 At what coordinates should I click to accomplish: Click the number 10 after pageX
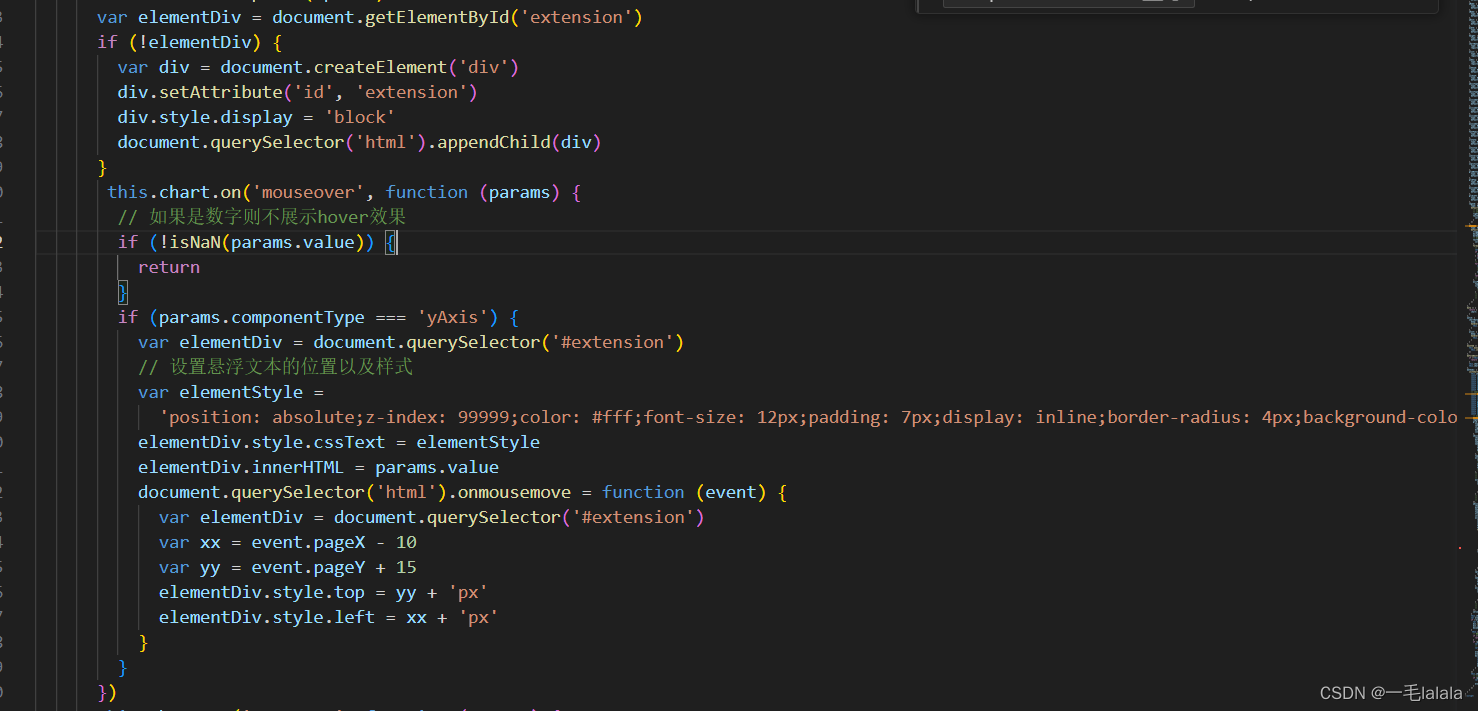[406, 542]
